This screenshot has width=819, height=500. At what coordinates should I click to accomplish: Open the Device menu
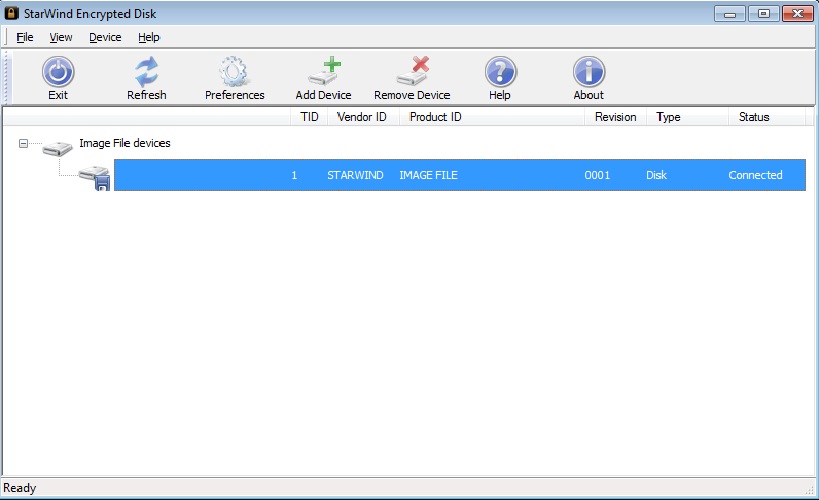tap(105, 37)
